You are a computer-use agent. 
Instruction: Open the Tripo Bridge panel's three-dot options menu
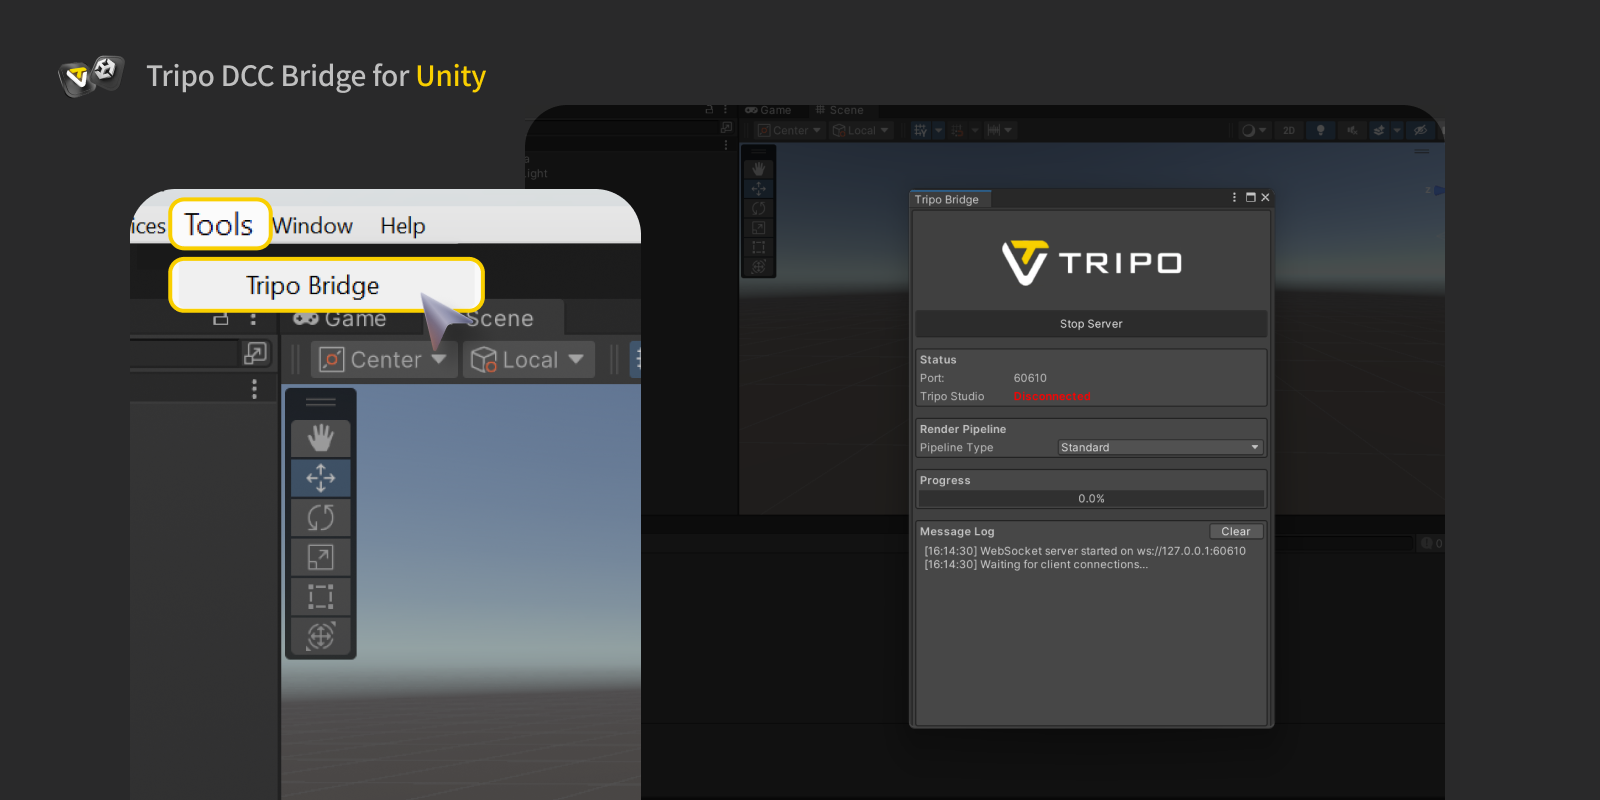1234,198
